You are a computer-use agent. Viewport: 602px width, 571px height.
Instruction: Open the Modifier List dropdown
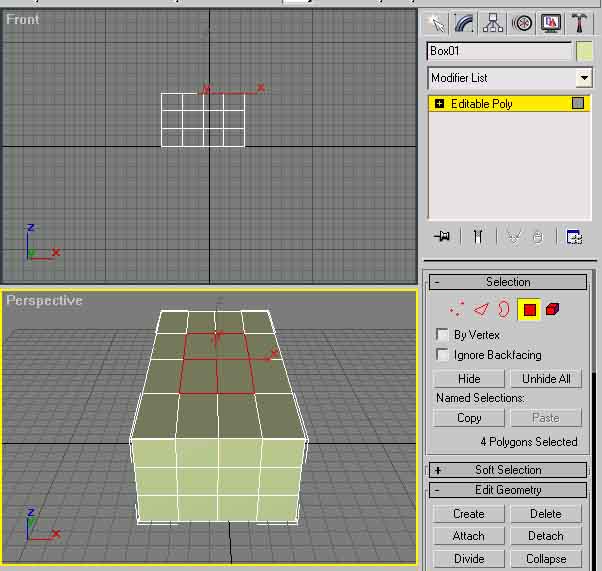click(x=583, y=78)
